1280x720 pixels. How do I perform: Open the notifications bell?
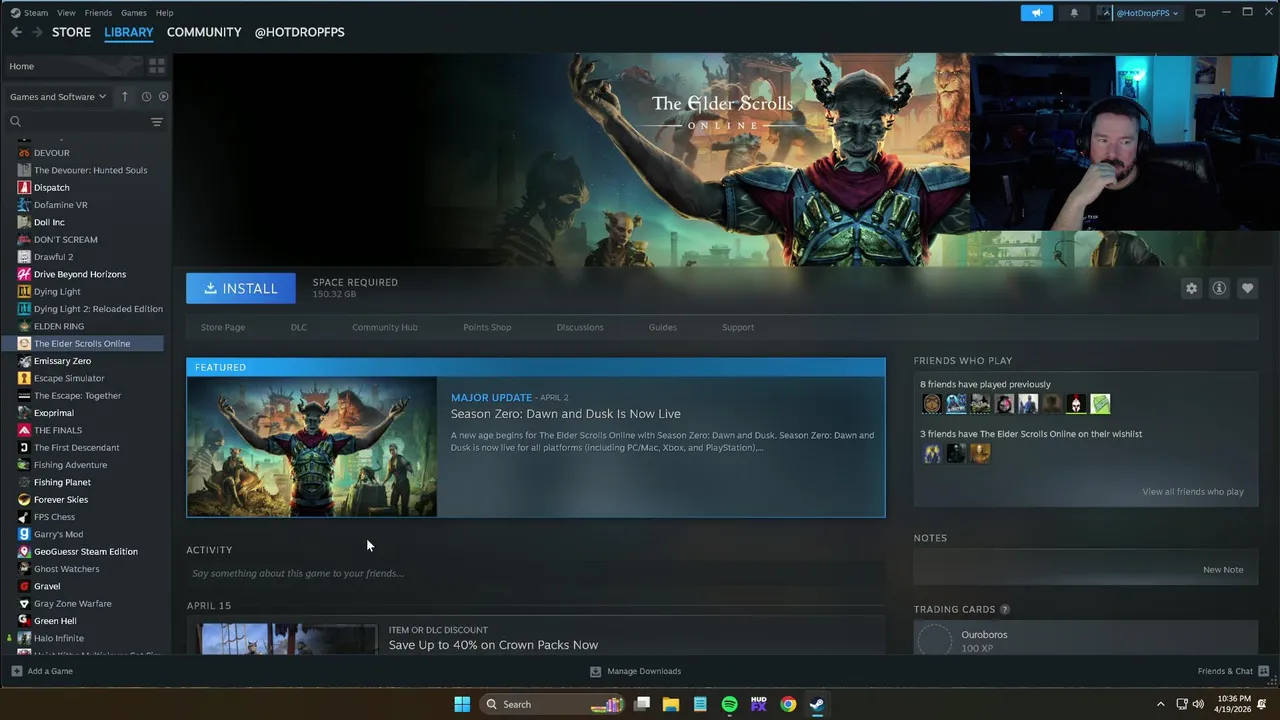coord(1074,13)
